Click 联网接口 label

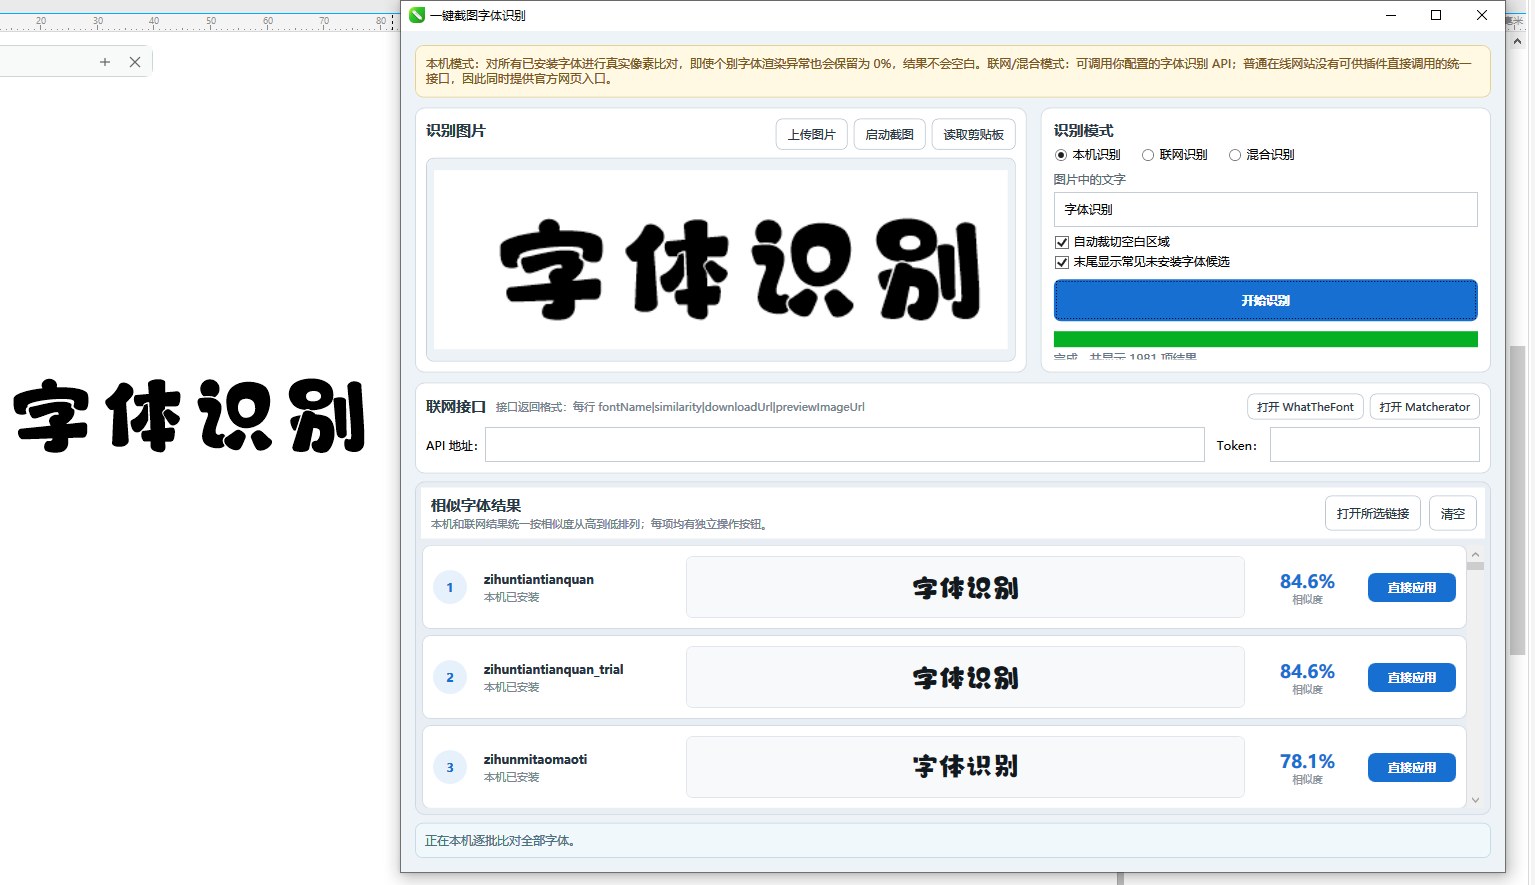coord(456,407)
